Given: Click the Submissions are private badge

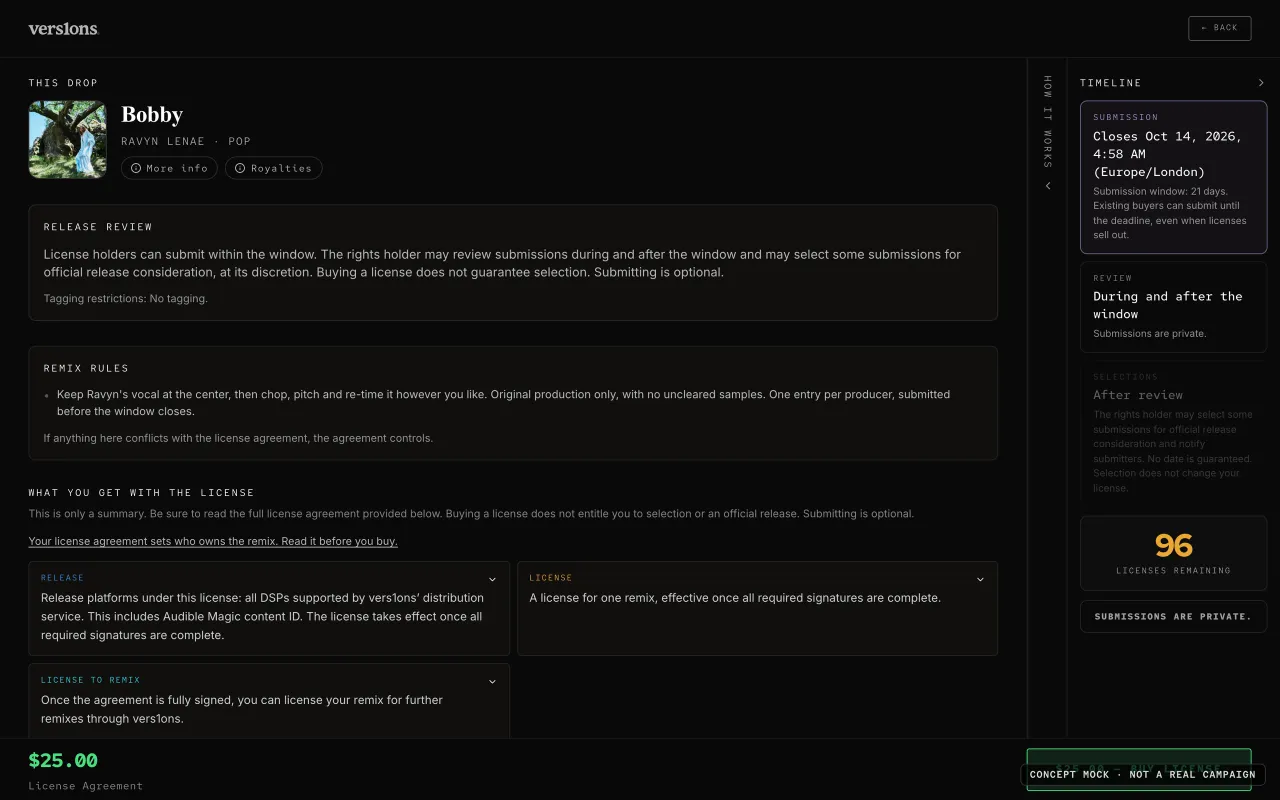Looking at the screenshot, I should (1173, 616).
